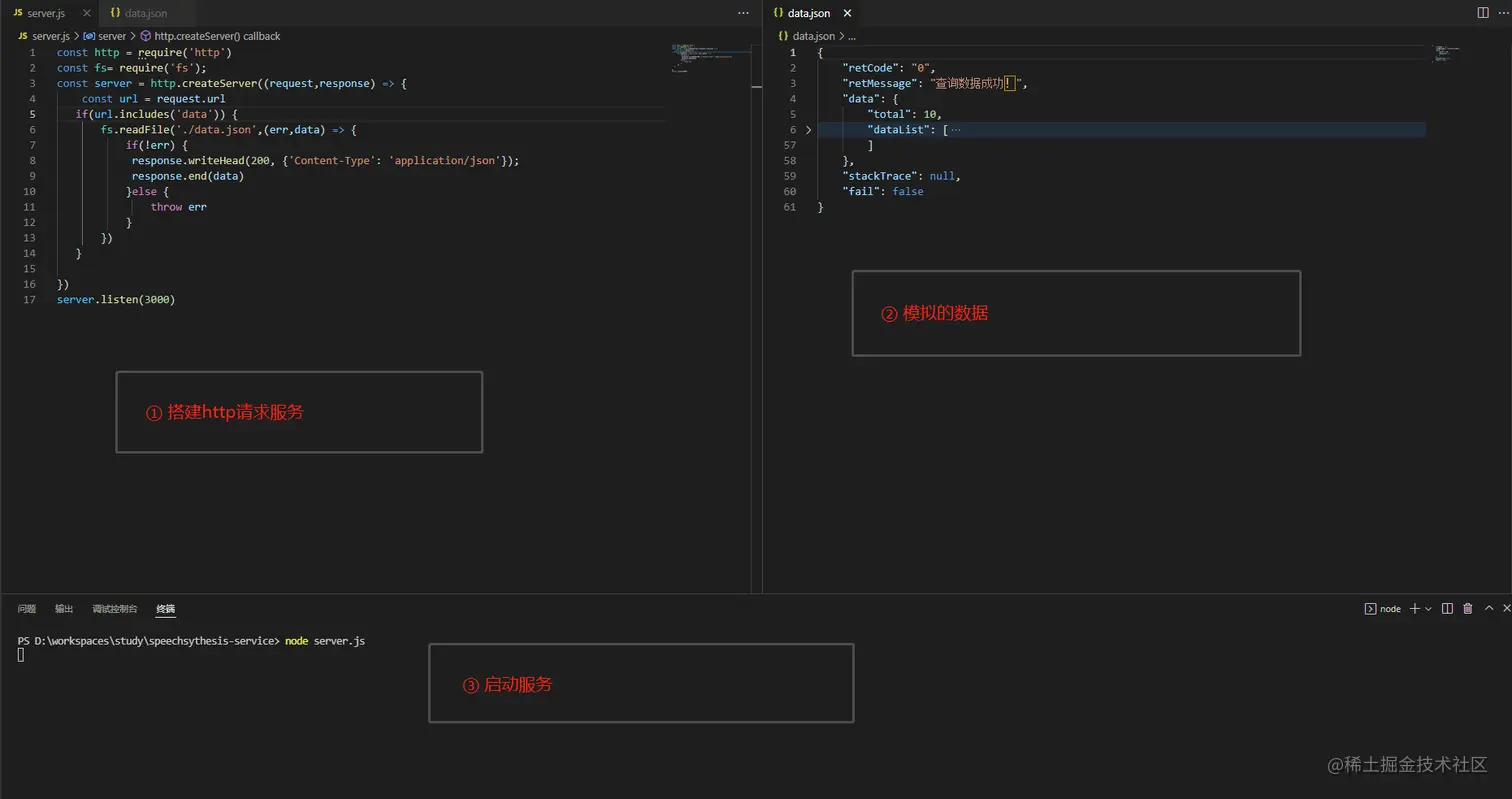Click 'throw err' statement in server.js
Screen dimensions: 1512x799
(x=178, y=207)
